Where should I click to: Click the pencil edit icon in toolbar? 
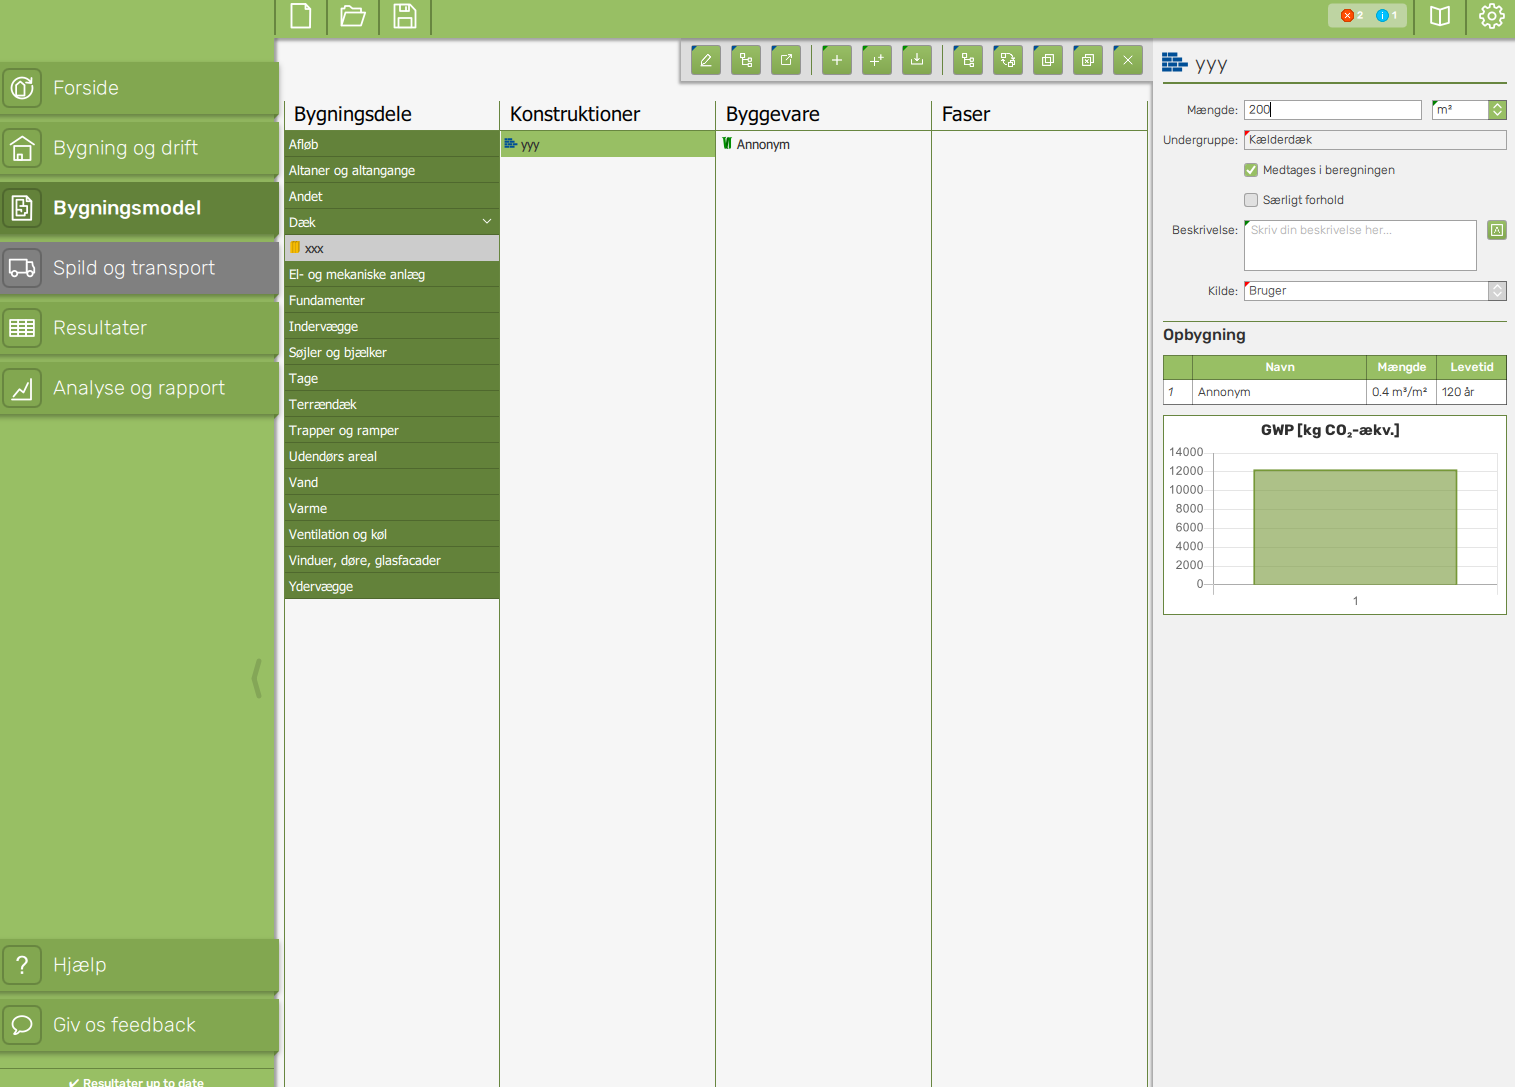[705, 60]
